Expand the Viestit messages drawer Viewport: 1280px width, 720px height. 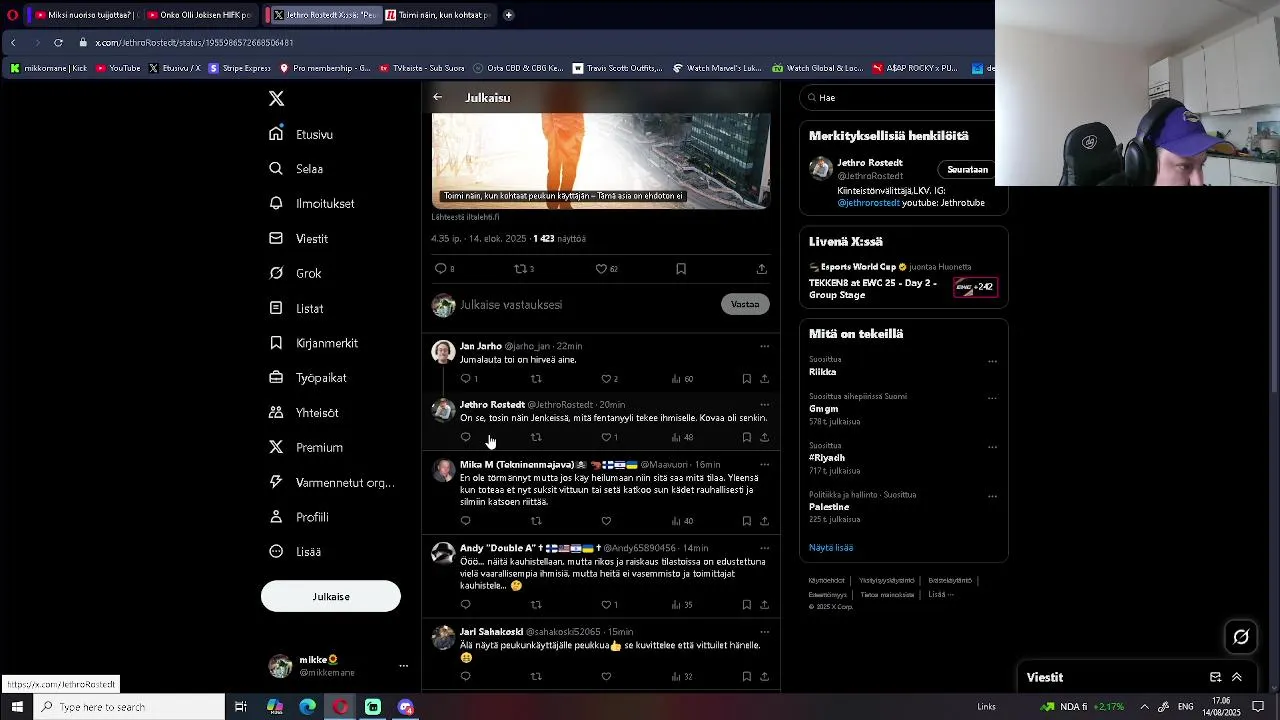1237,677
